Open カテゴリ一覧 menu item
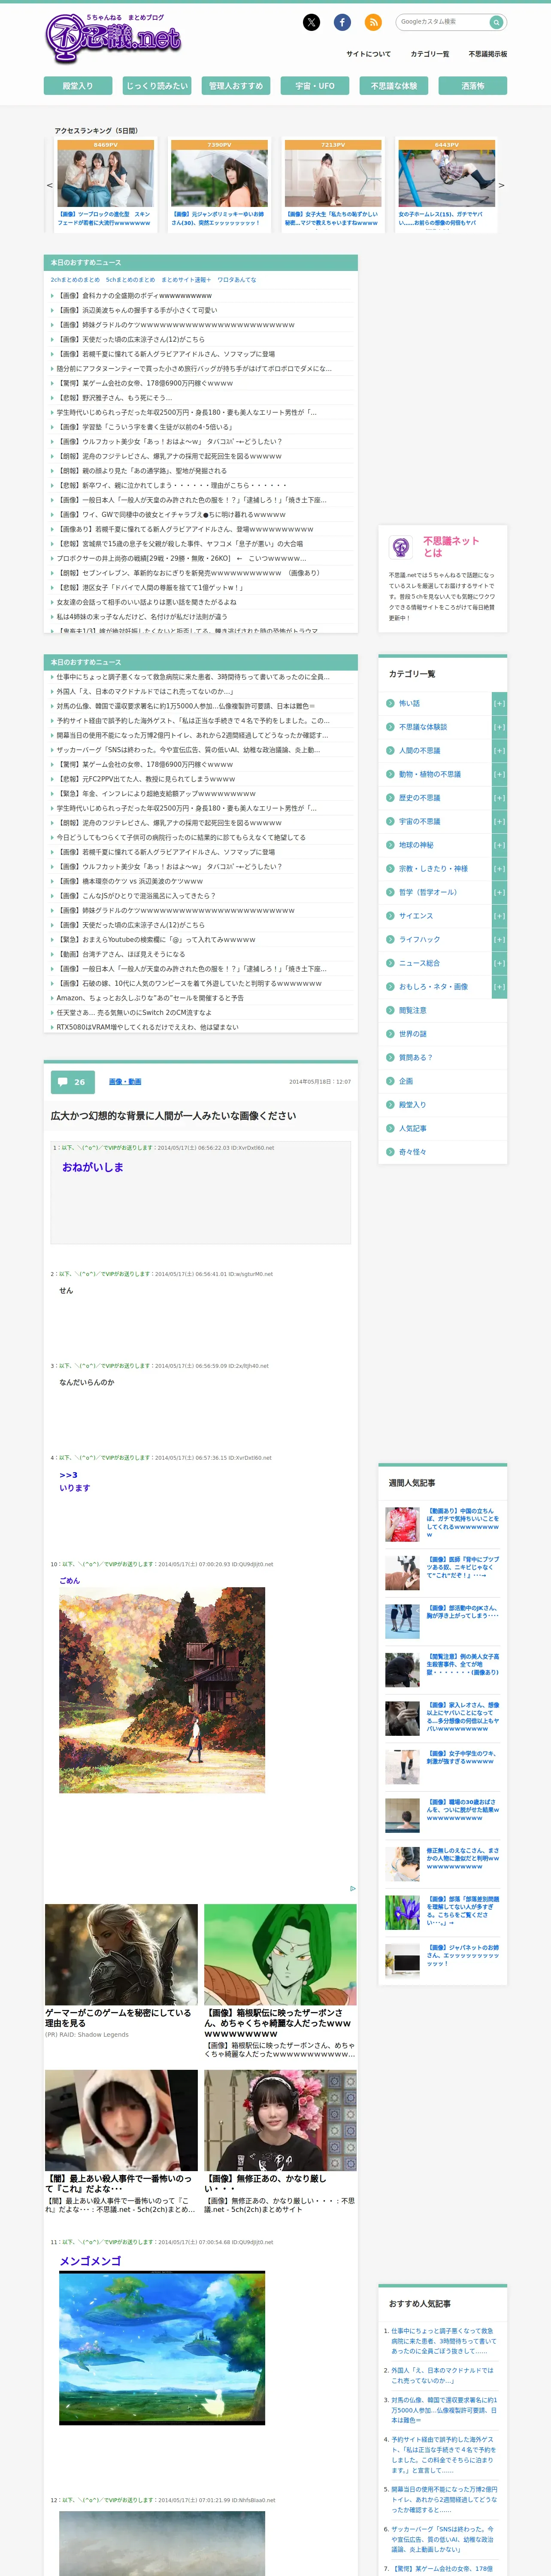The height and width of the screenshot is (2576, 551). click(x=430, y=54)
